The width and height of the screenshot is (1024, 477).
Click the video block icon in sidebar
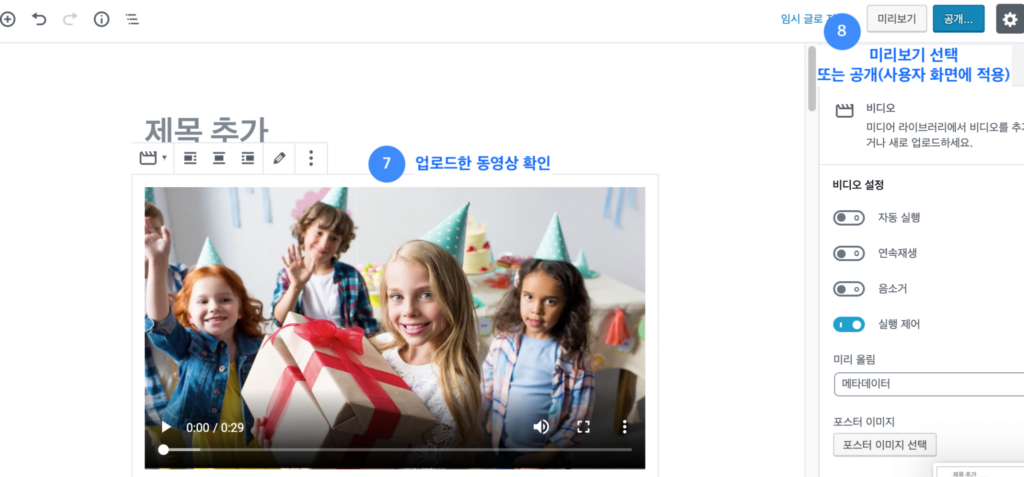click(844, 110)
